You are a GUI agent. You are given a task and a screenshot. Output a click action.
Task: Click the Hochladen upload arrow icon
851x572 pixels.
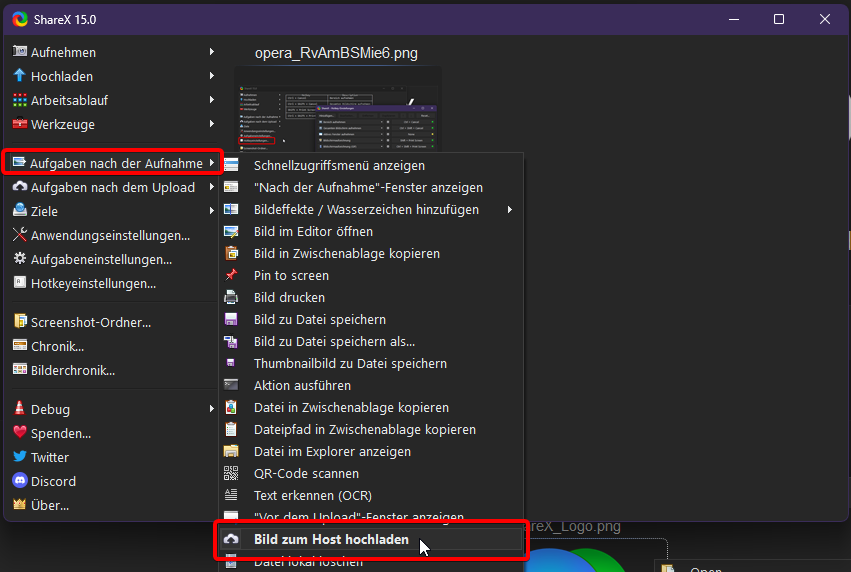point(20,76)
